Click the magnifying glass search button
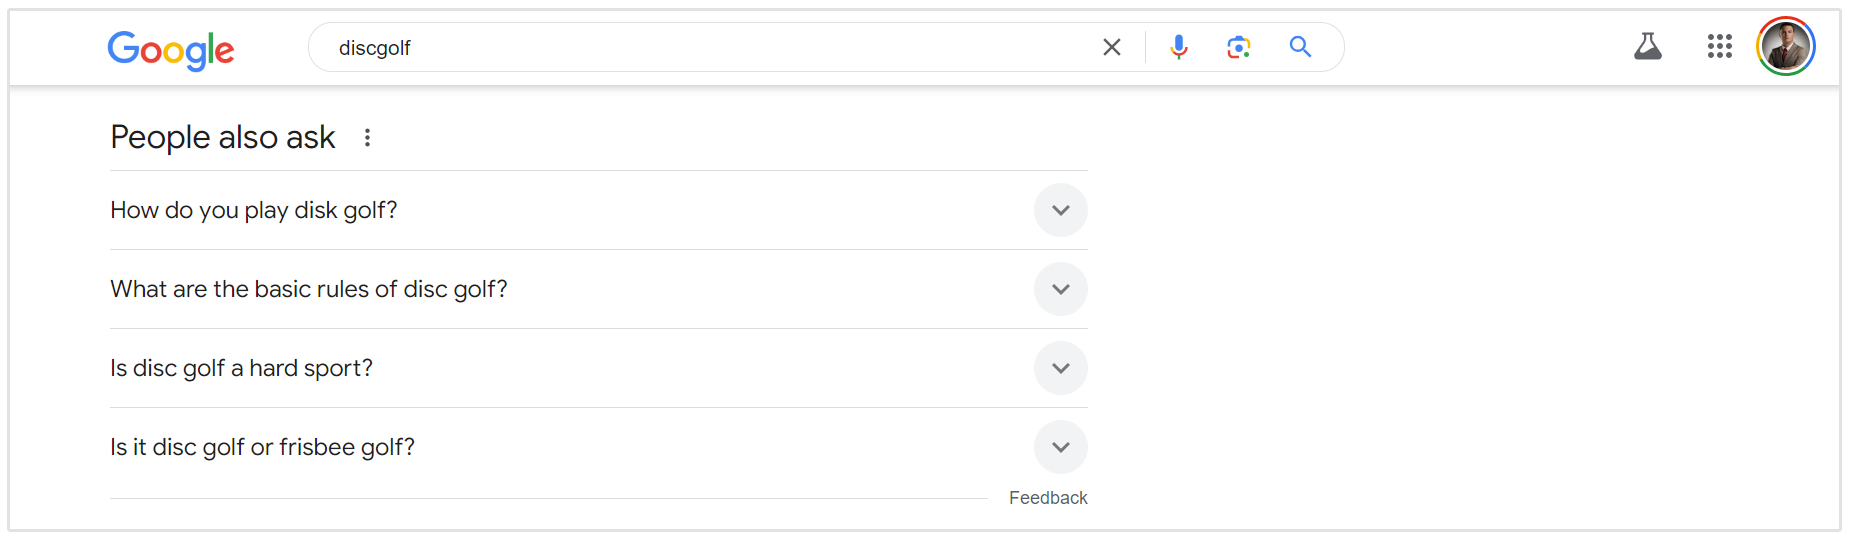This screenshot has width=1850, height=540. (1300, 47)
